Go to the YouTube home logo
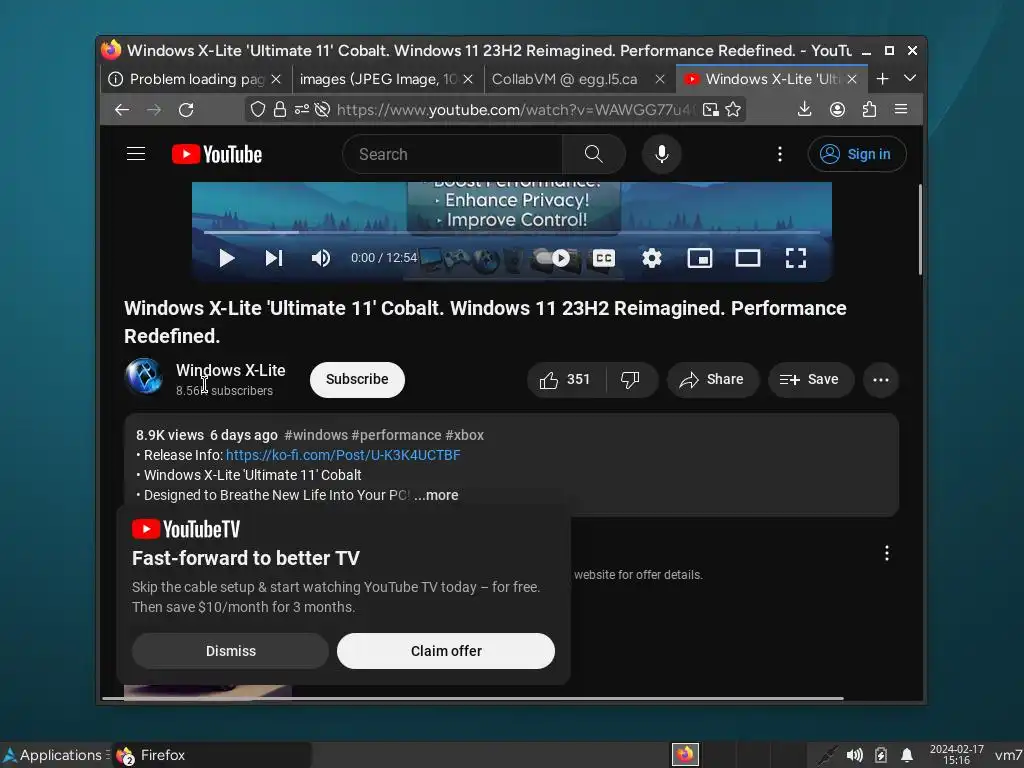Screen dimensions: 1024x768 point(217,154)
